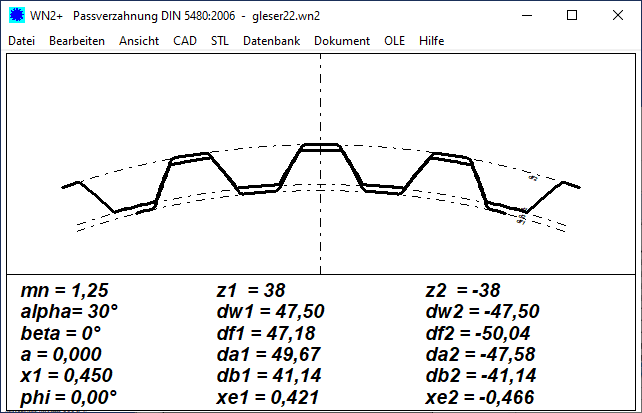Image resolution: width=642 pixels, height=413 pixels.
Task: Open the Bearbeiten menu
Action: click(x=77, y=41)
